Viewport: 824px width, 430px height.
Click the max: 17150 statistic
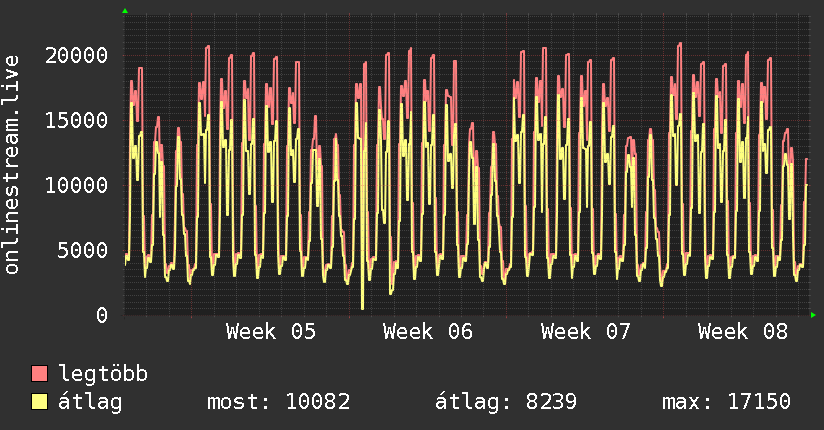coord(726,402)
